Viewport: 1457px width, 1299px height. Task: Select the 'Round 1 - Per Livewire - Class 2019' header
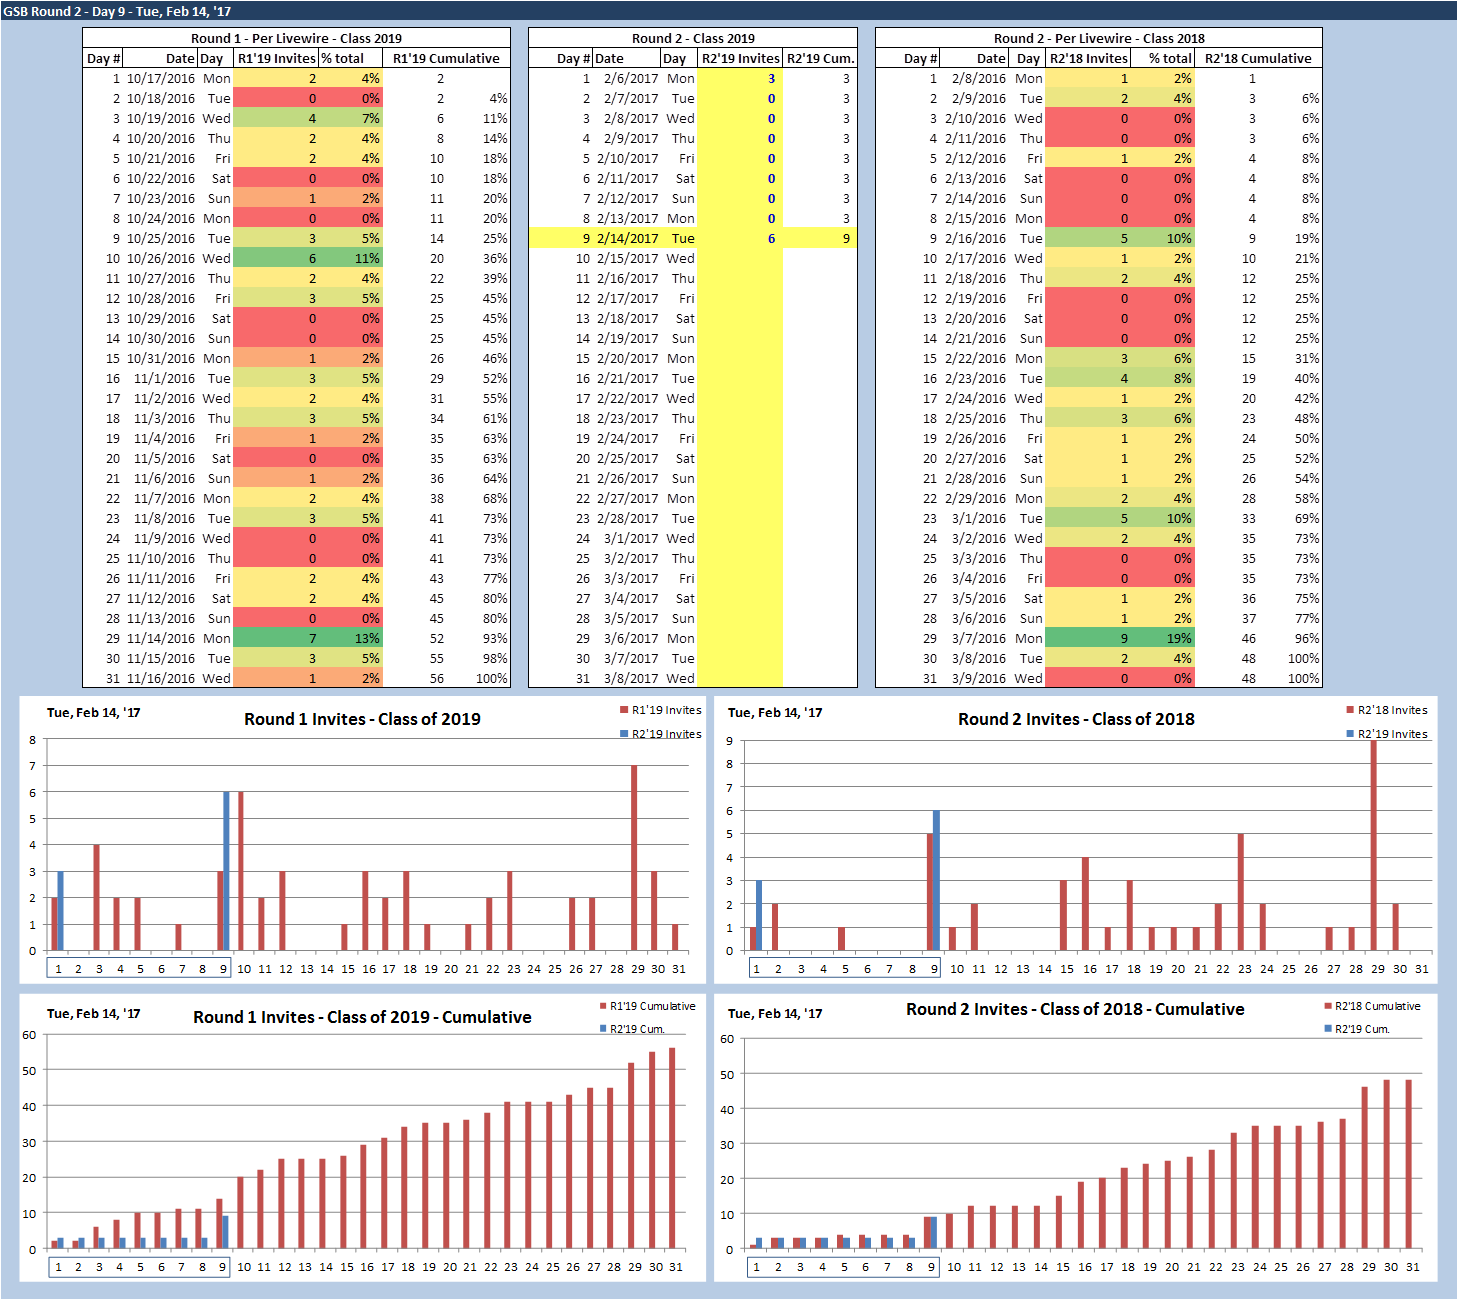(x=296, y=38)
